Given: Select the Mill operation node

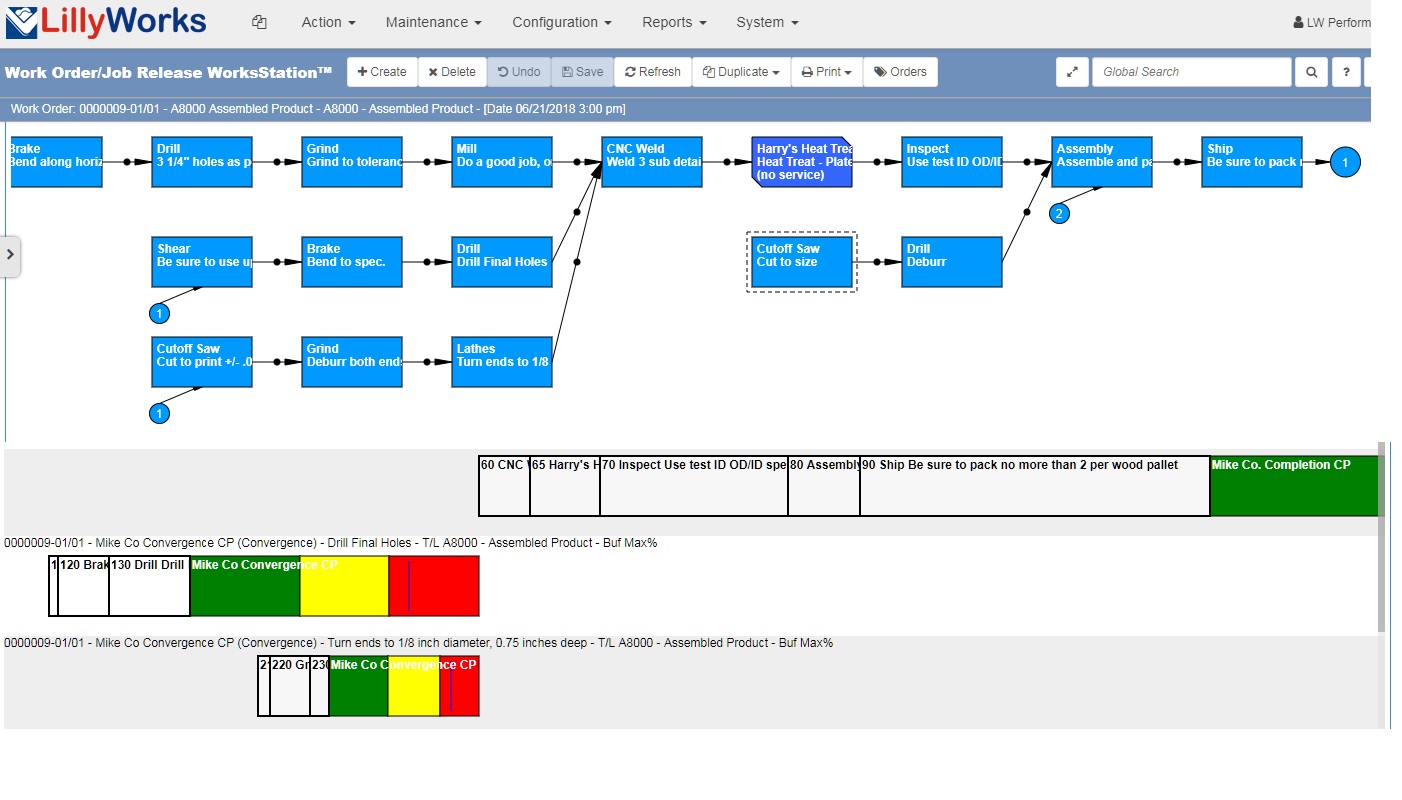Looking at the screenshot, I should point(502,162).
